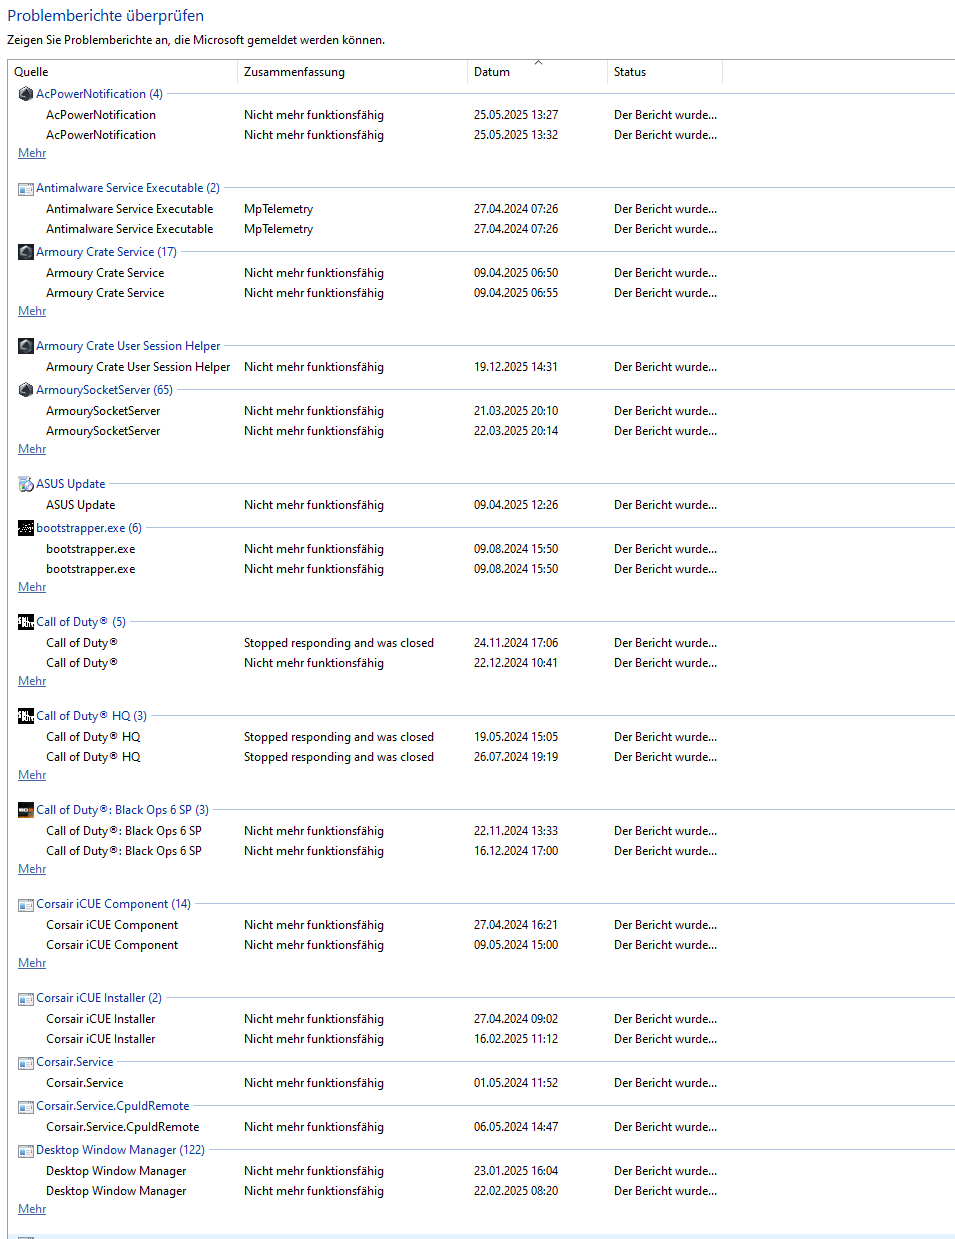The height and width of the screenshot is (1239, 955).
Task: Select Call of Duty® report dated 22.12.2024 10:41
Action: click(381, 663)
